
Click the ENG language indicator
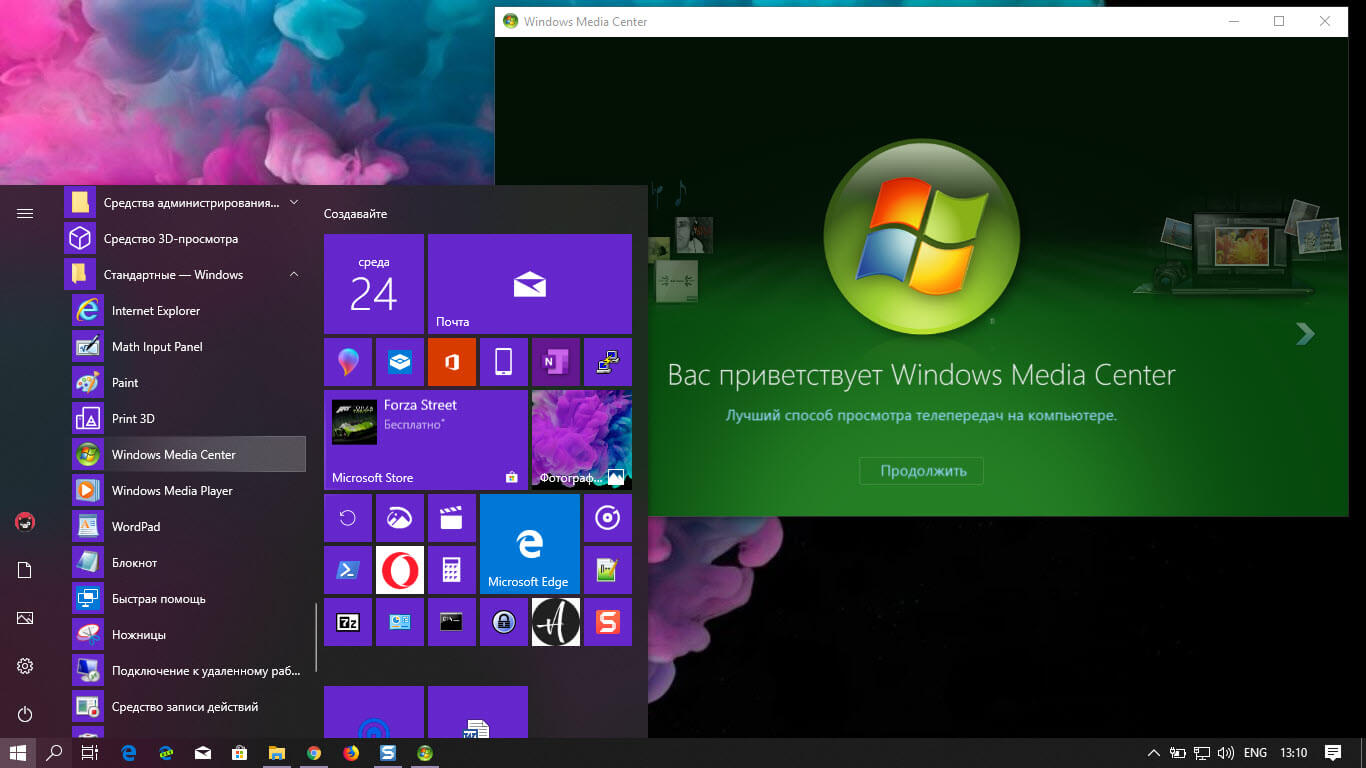[x=1255, y=753]
